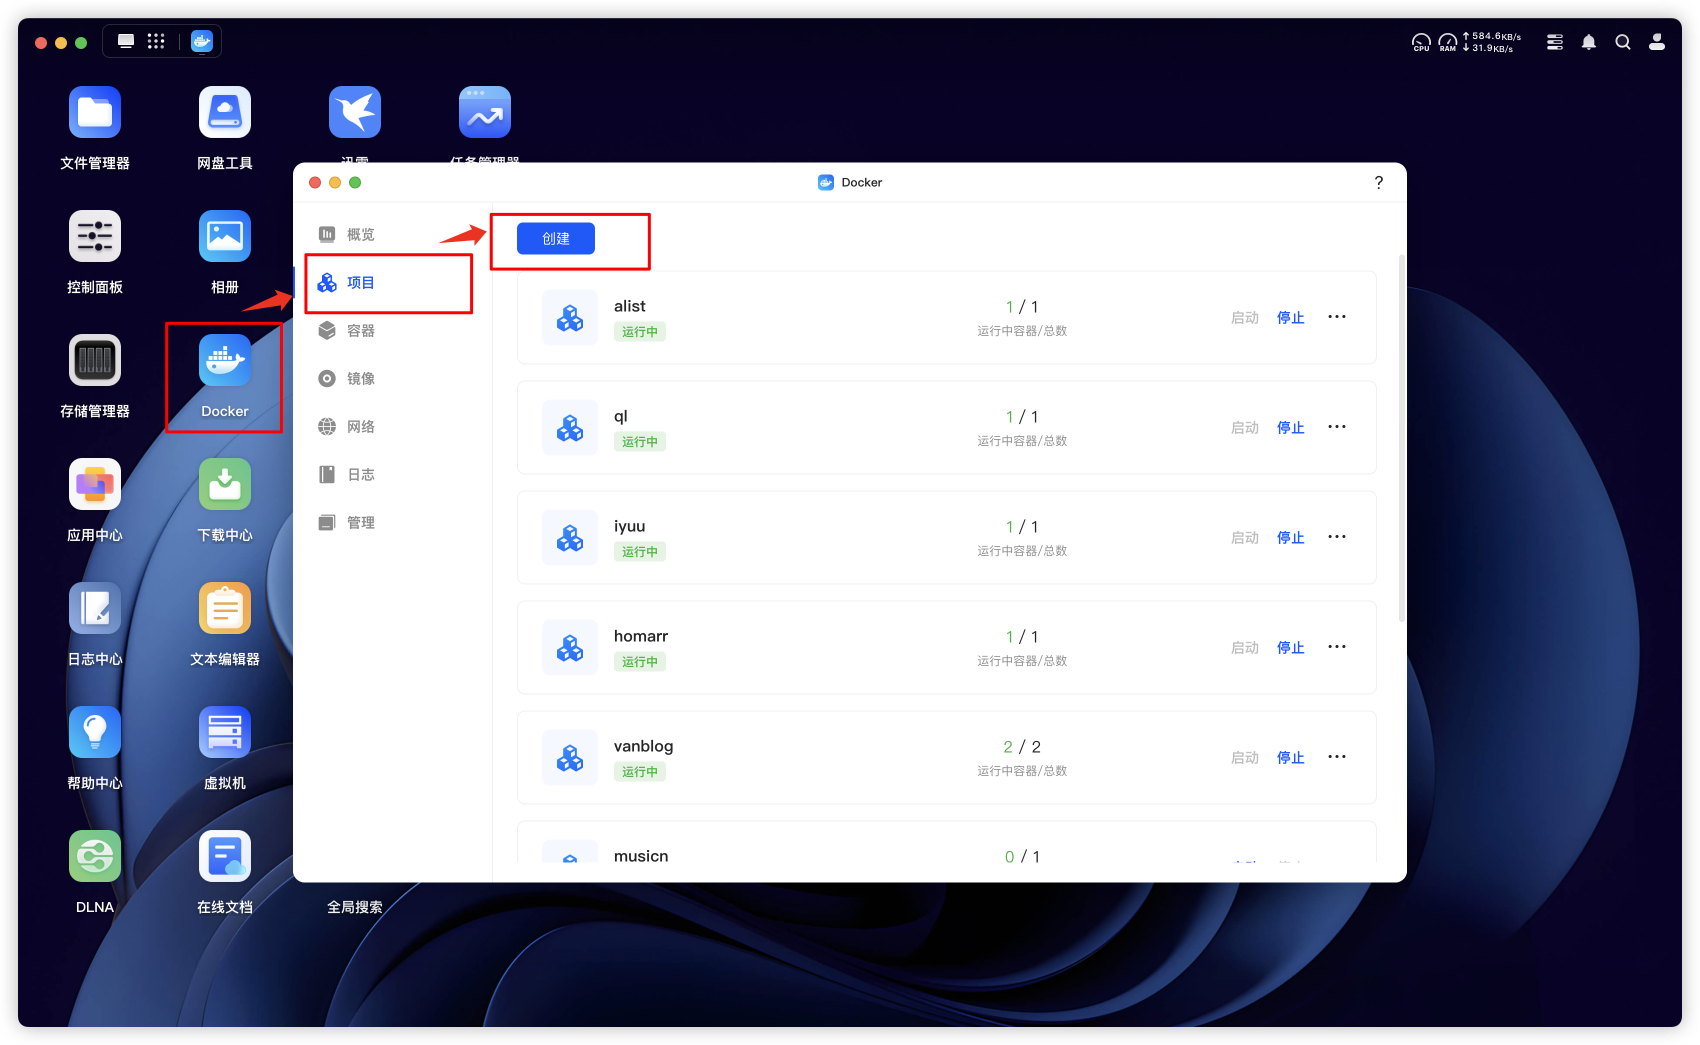
Task: Open more options for alist
Action: click(1337, 317)
